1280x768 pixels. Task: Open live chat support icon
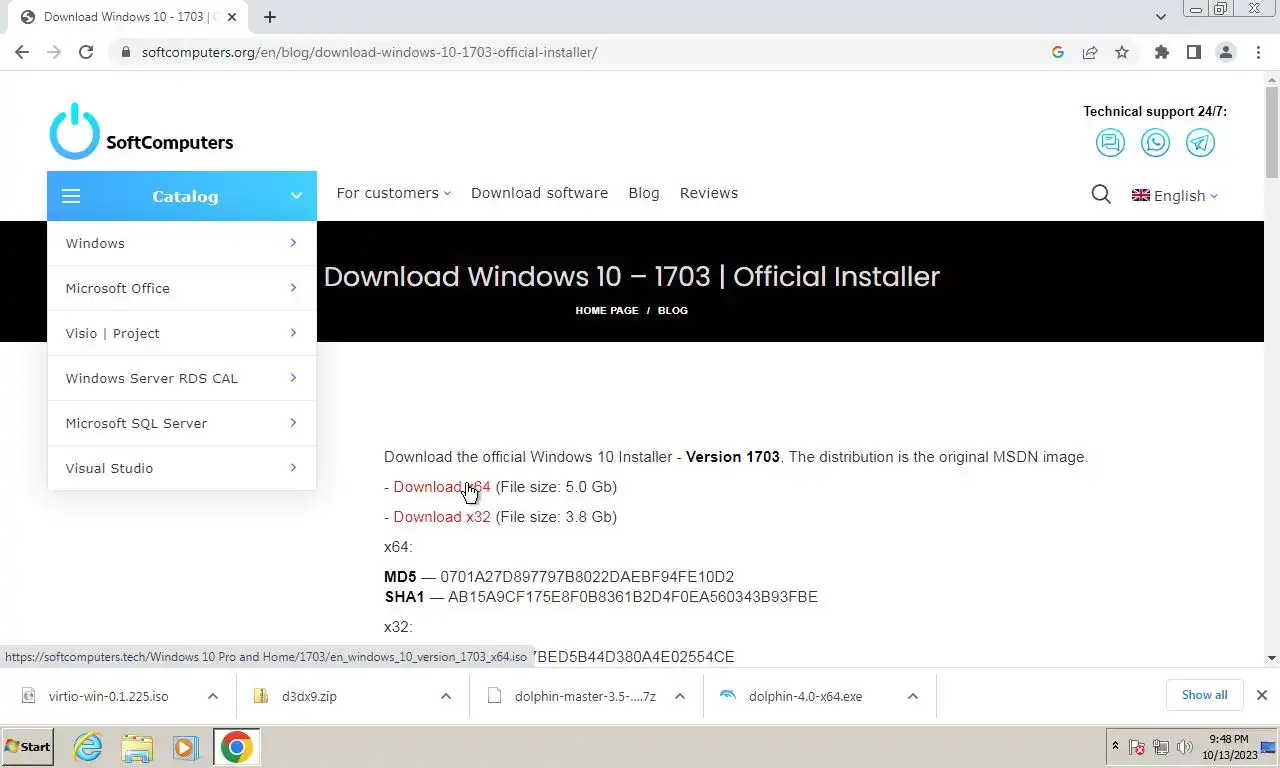point(1110,143)
